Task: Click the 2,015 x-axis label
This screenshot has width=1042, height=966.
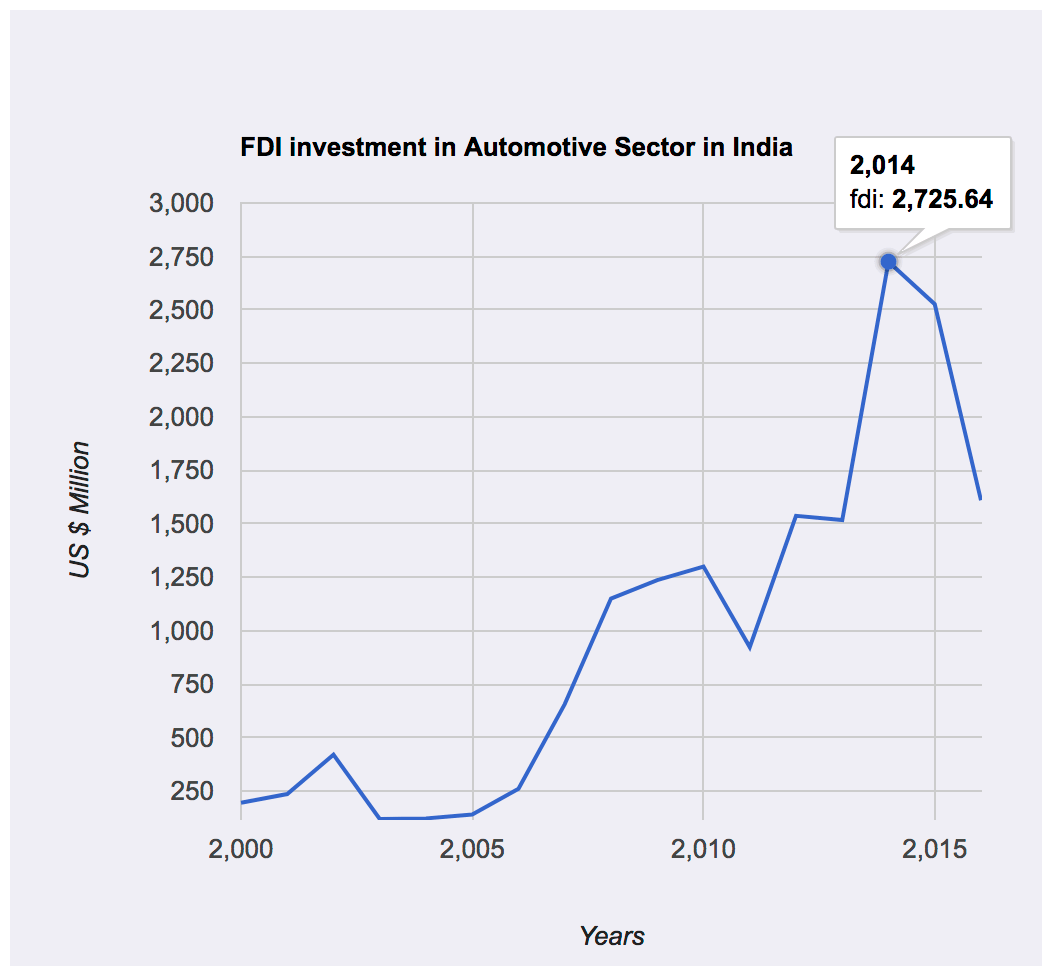Action: point(934,850)
